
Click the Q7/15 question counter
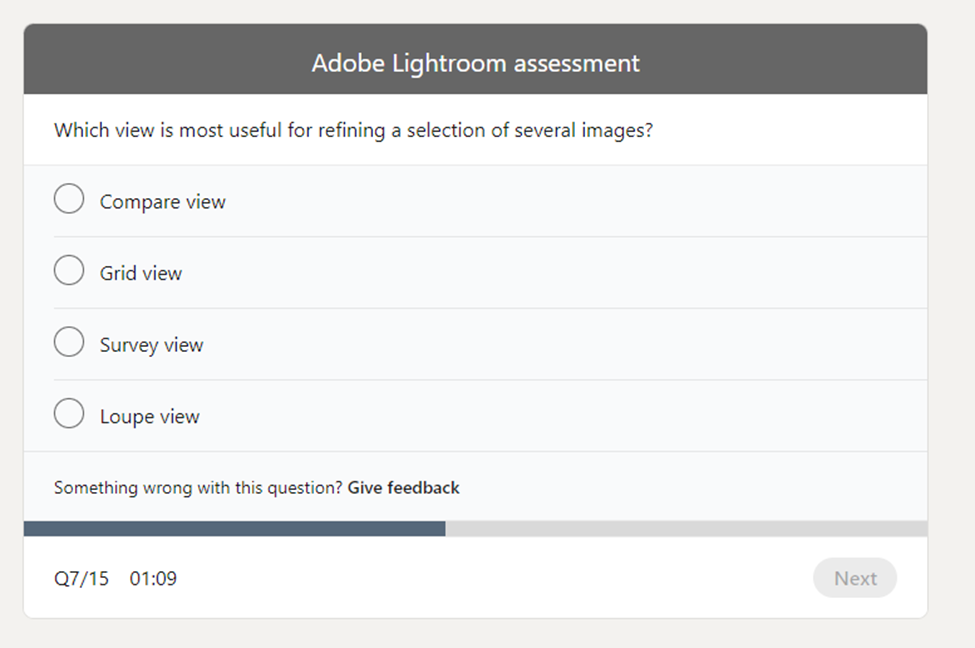pos(80,578)
